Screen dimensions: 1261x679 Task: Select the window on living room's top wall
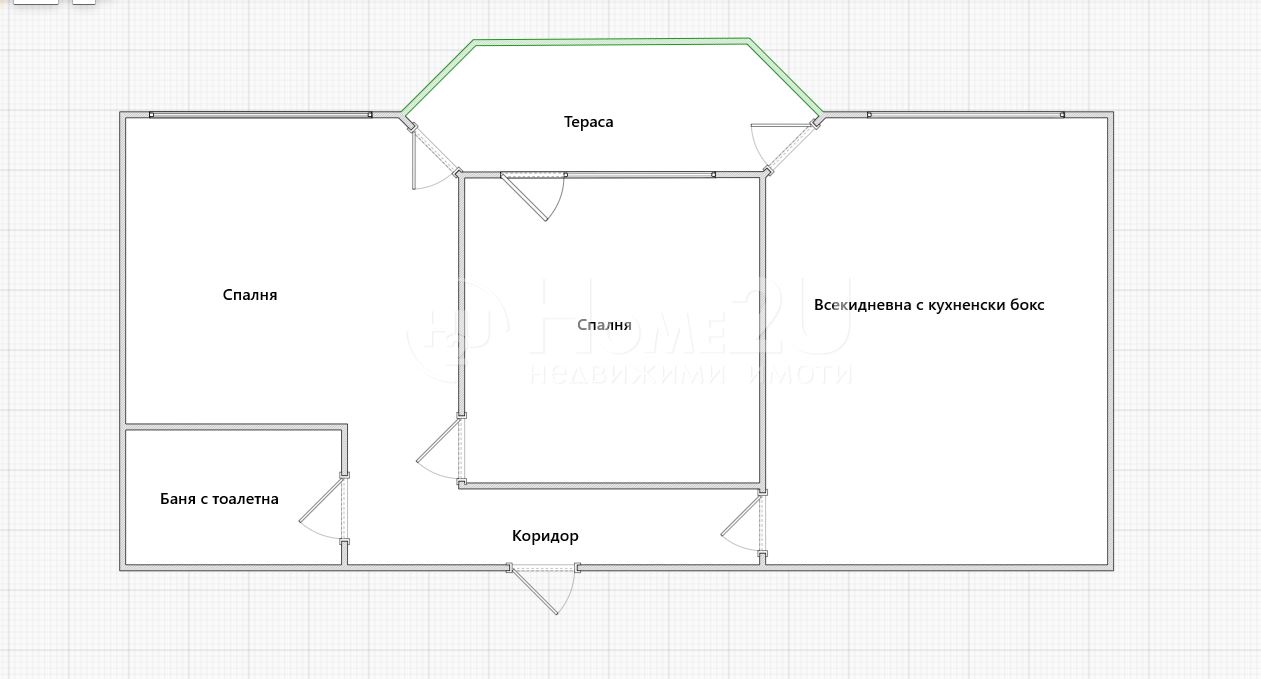click(965, 115)
